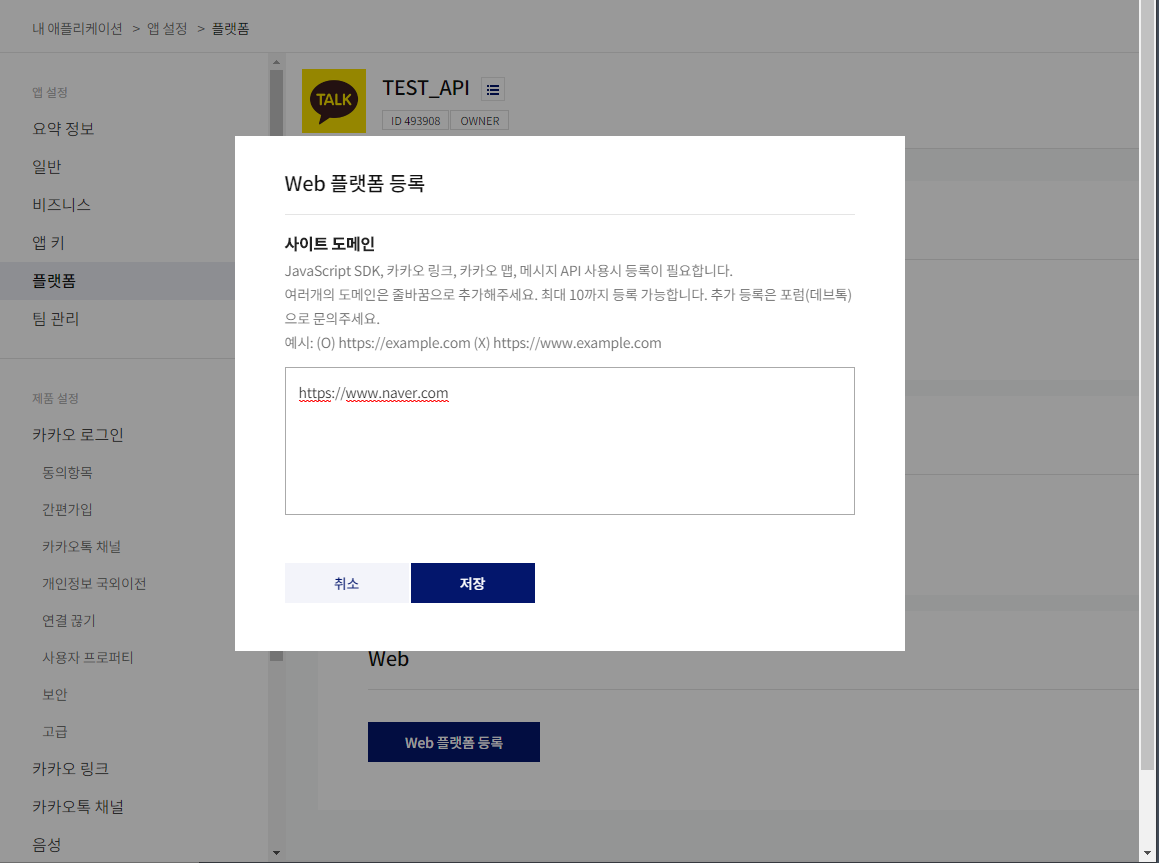1159x863 pixels.
Task: Click the TEST_API app title
Action: (x=426, y=88)
